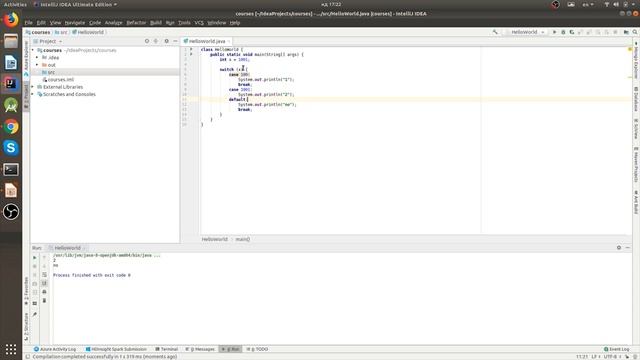
Task: Toggle tool window bars icon in status bar
Action: coord(27,356)
